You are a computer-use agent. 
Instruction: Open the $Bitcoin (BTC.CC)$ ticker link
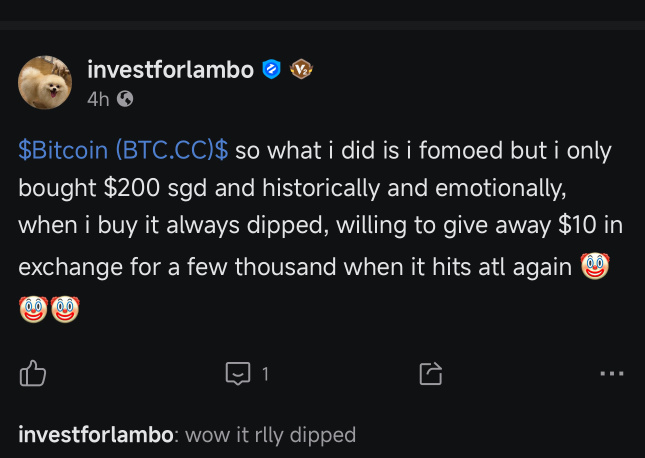pos(123,150)
